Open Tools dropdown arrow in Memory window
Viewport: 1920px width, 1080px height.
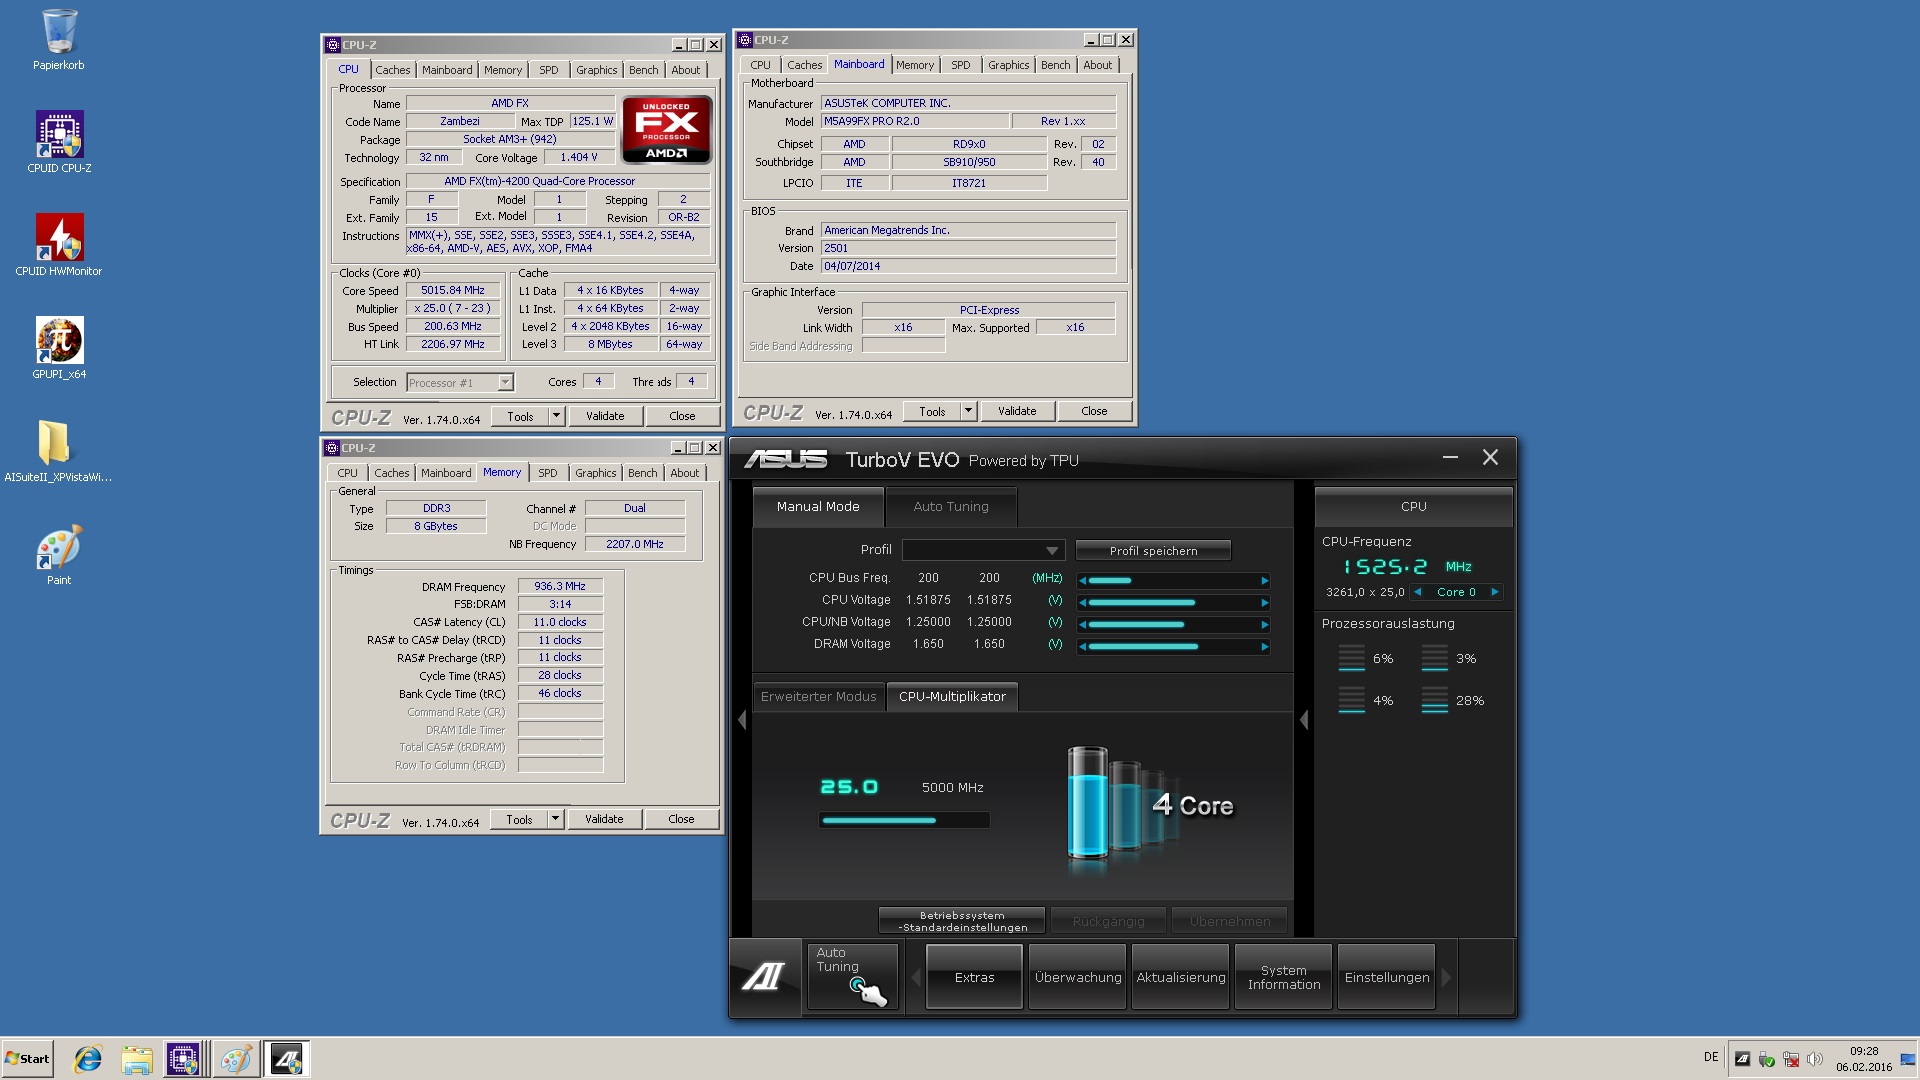pos(556,819)
